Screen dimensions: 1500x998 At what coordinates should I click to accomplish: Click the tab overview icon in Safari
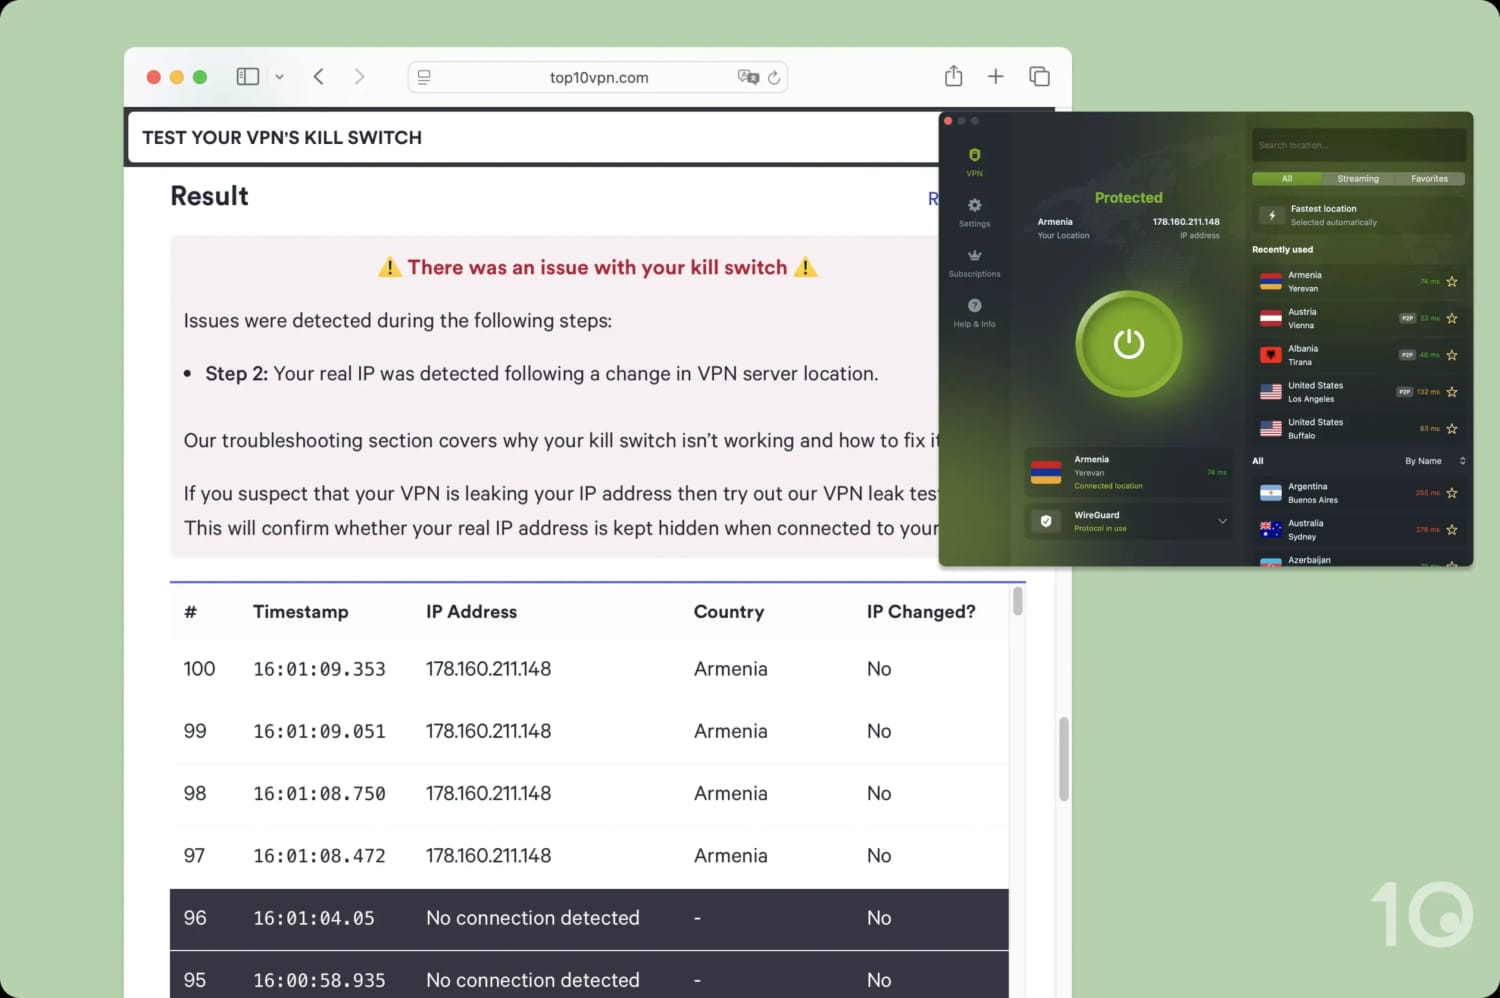(x=1039, y=75)
